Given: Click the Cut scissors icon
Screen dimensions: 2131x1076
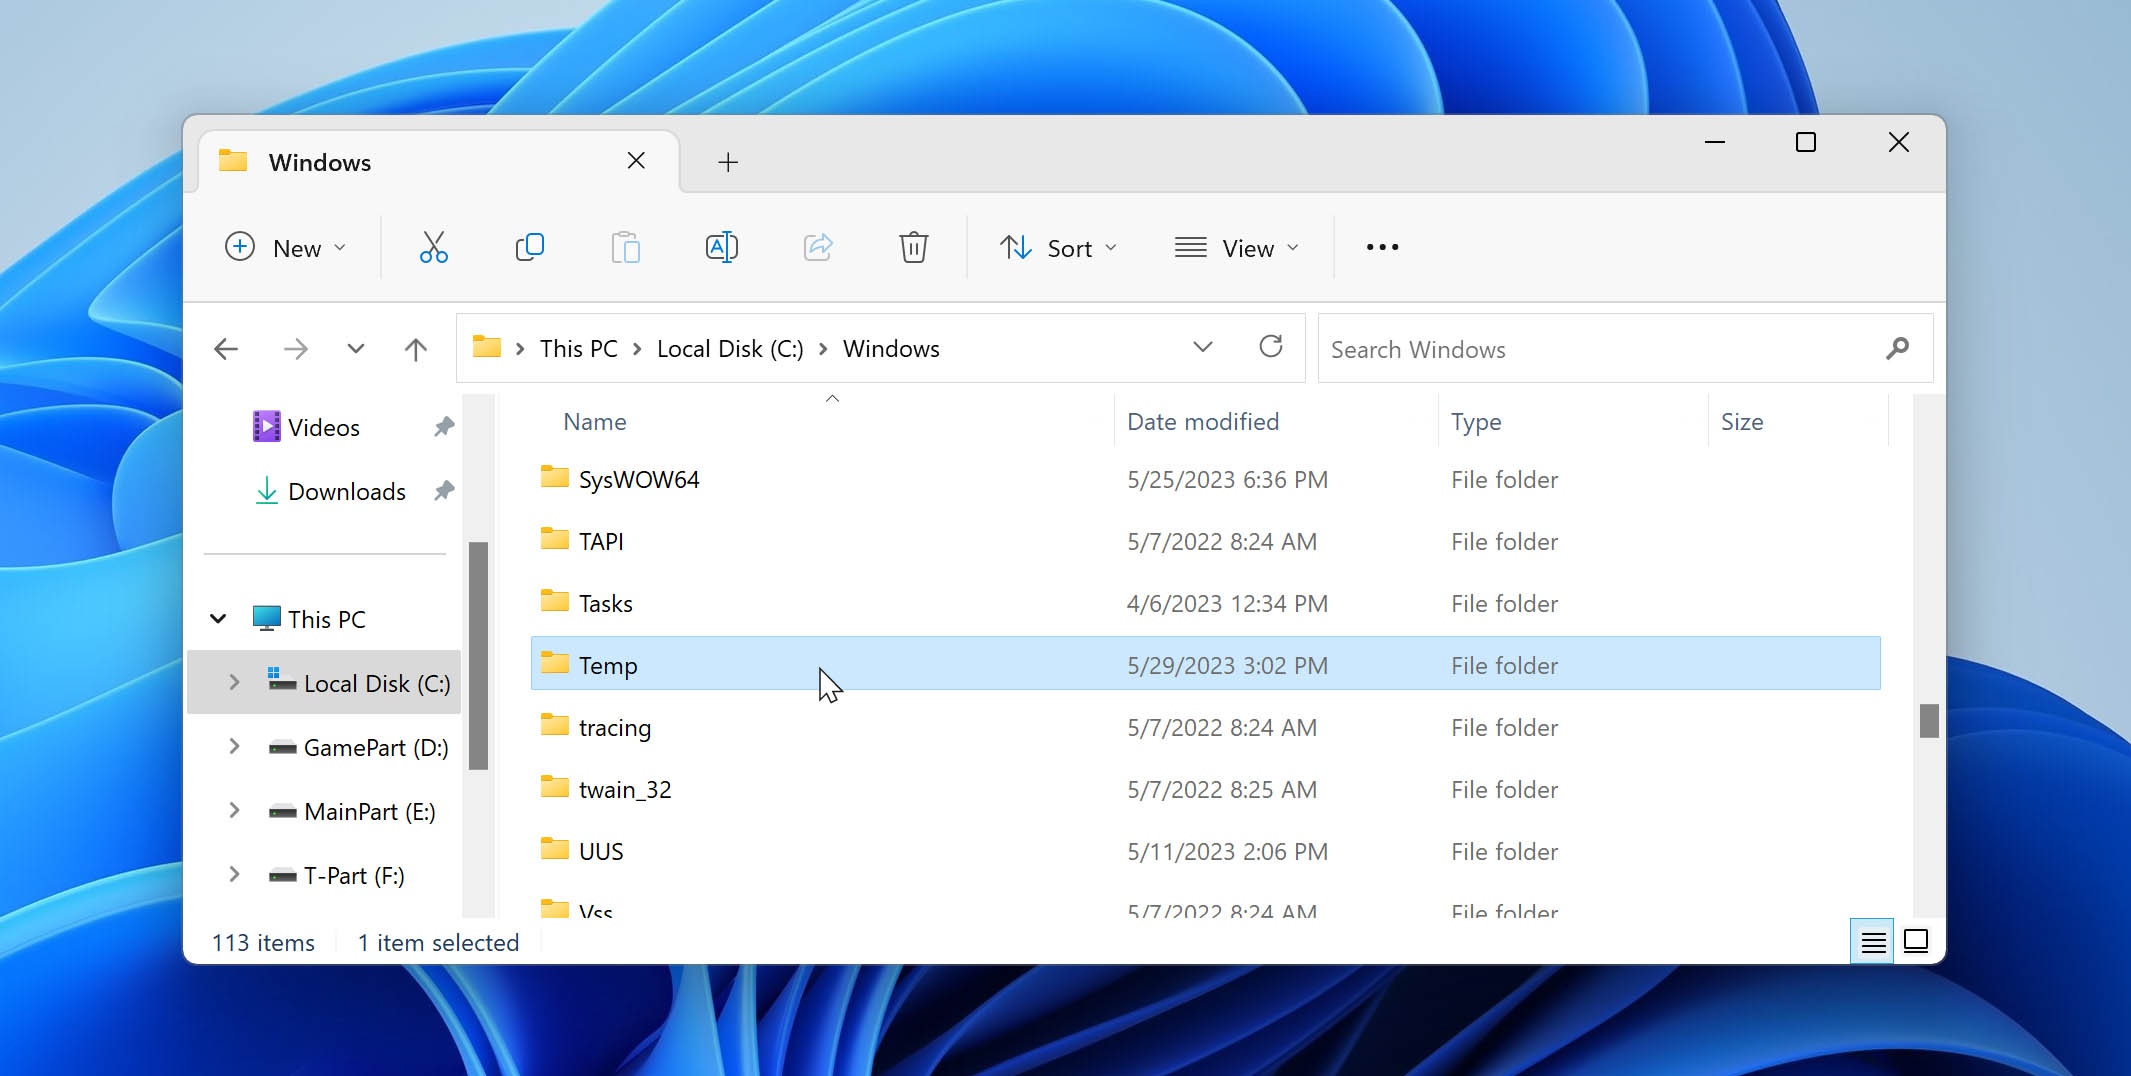Looking at the screenshot, I should coord(433,247).
